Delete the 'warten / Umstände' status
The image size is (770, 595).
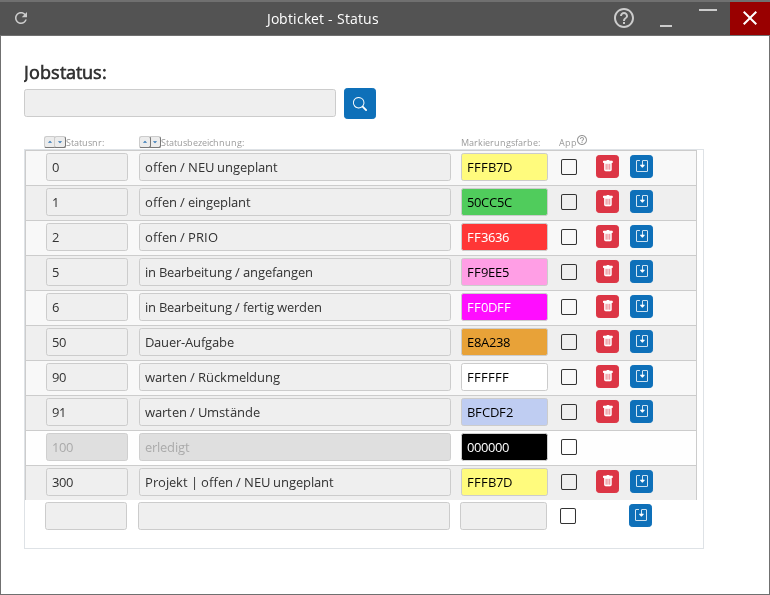tap(607, 412)
